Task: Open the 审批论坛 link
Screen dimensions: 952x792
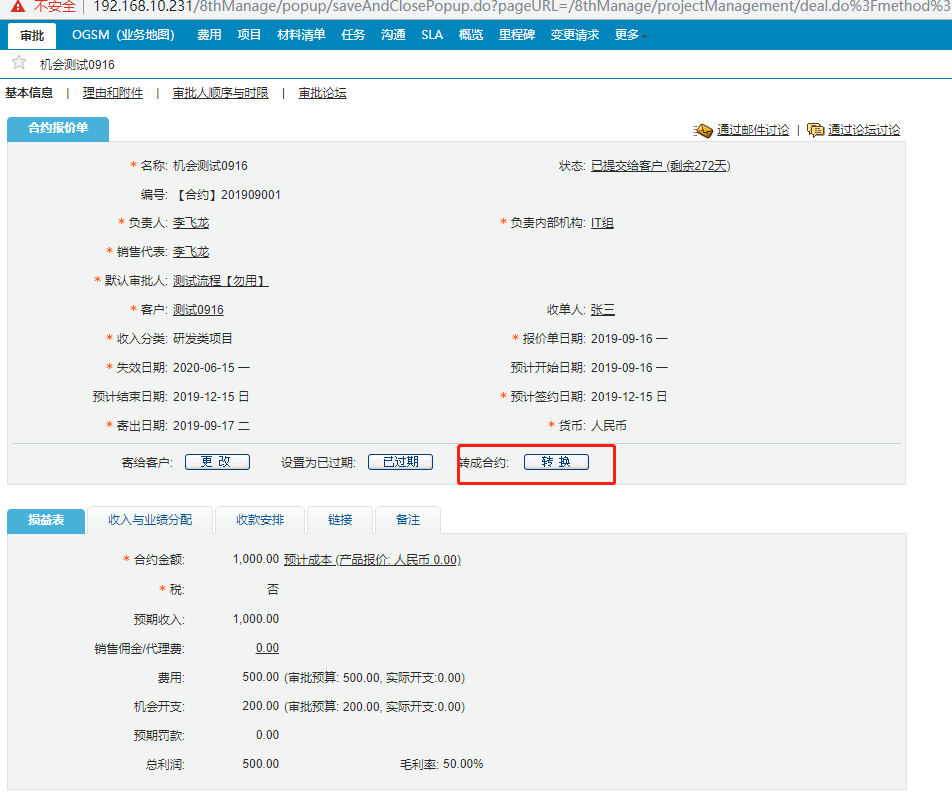Action: point(322,93)
